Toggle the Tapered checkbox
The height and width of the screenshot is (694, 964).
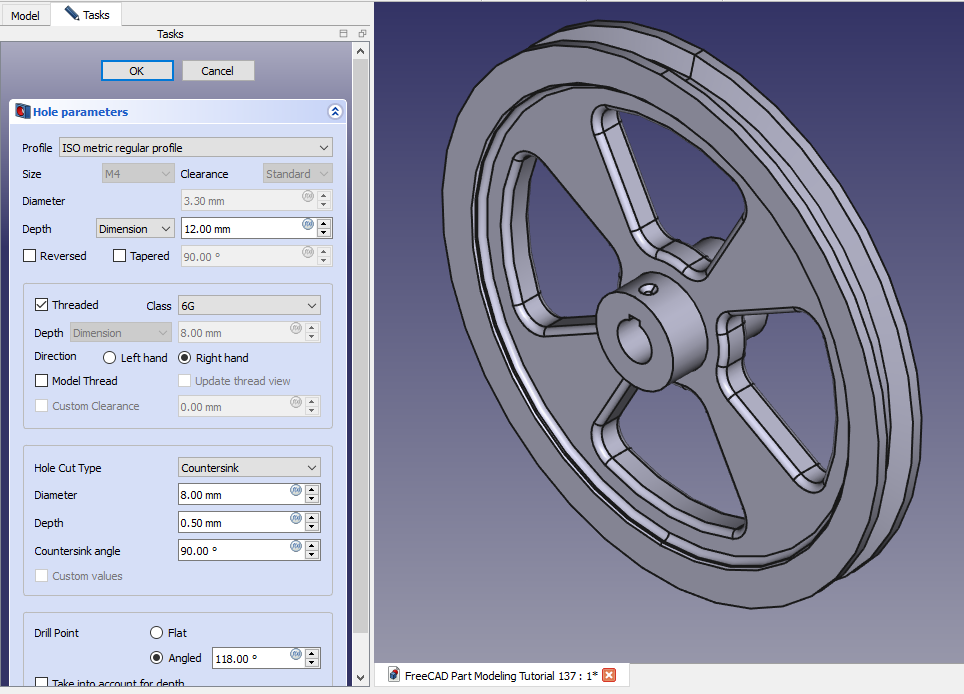[119, 256]
